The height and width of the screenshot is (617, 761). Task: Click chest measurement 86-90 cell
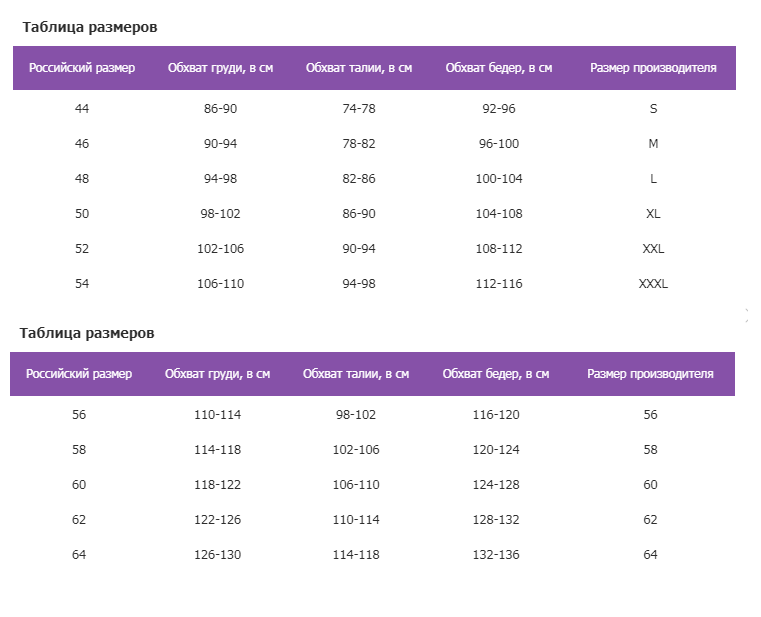(220, 108)
